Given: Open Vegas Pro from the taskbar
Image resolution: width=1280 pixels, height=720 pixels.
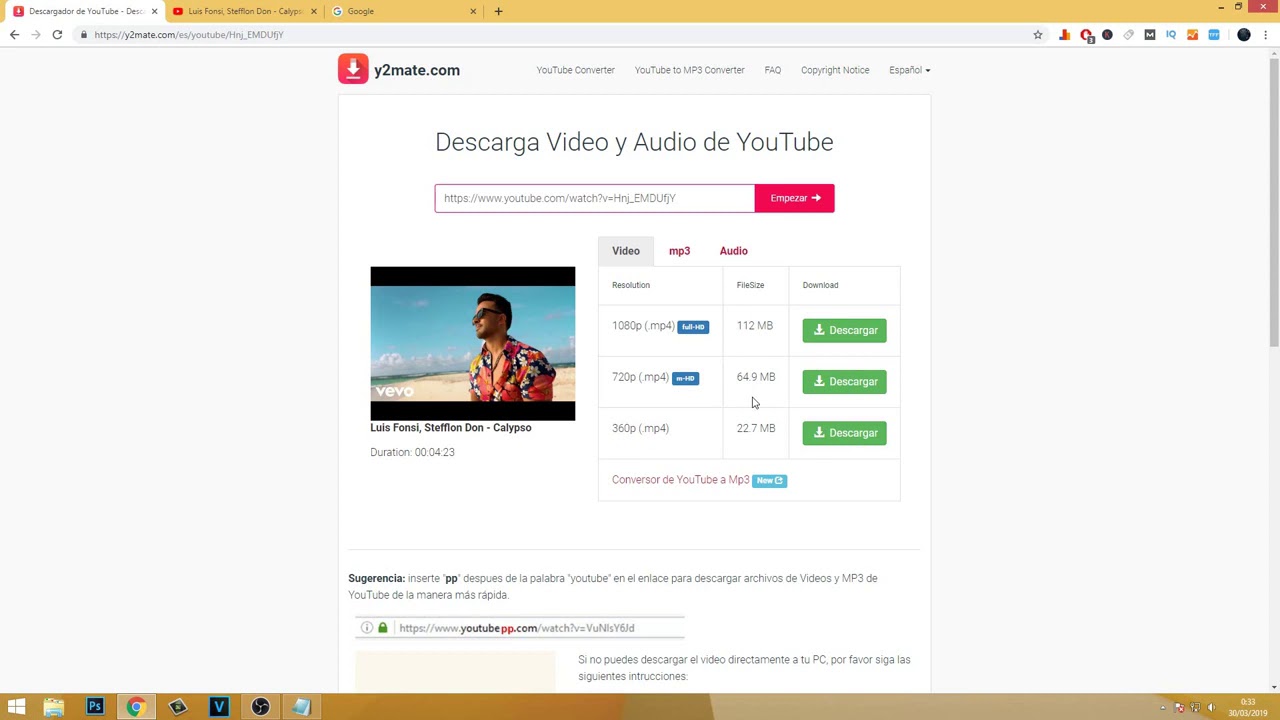Looking at the screenshot, I should point(219,707).
